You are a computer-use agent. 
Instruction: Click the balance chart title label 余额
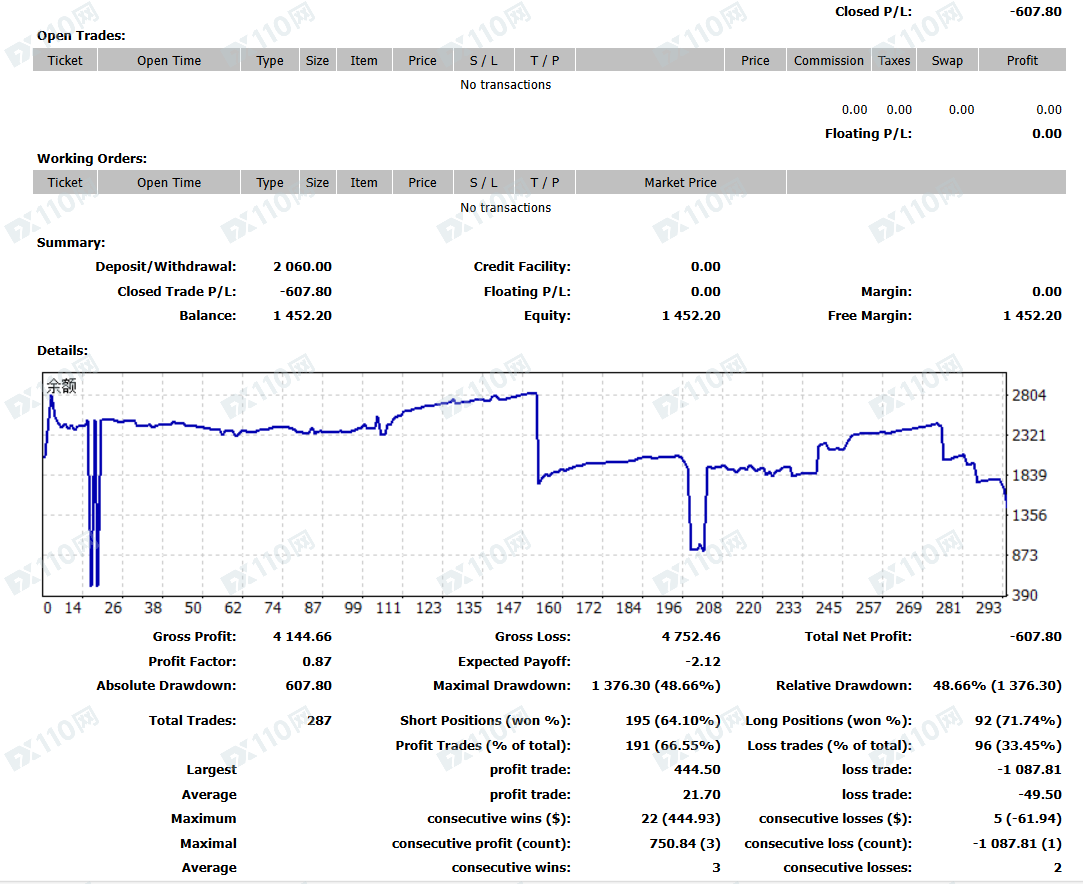(x=61, y=385)
